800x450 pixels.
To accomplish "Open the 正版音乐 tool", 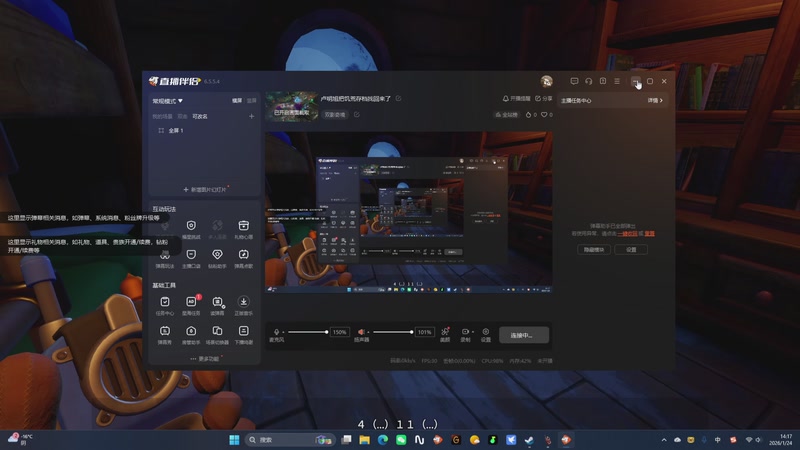I will [243, 306].
